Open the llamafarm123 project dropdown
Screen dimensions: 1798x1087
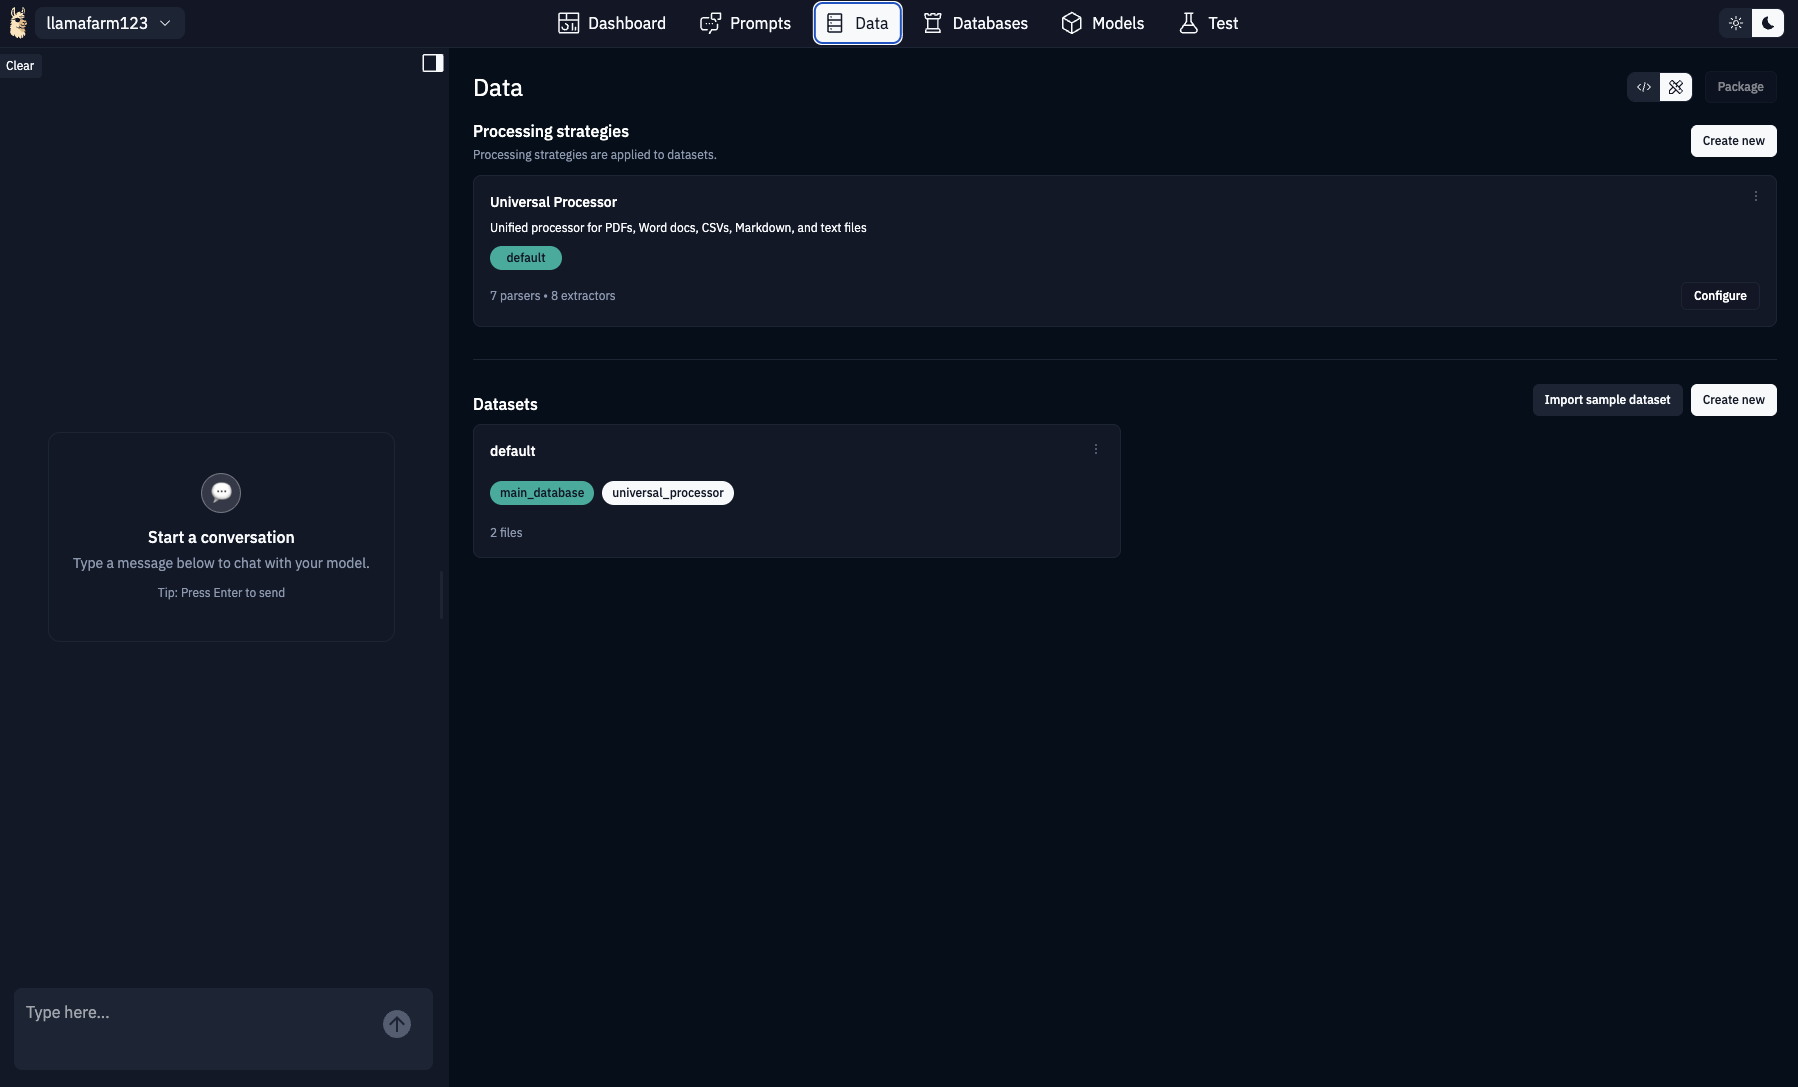tap(109, 22)
